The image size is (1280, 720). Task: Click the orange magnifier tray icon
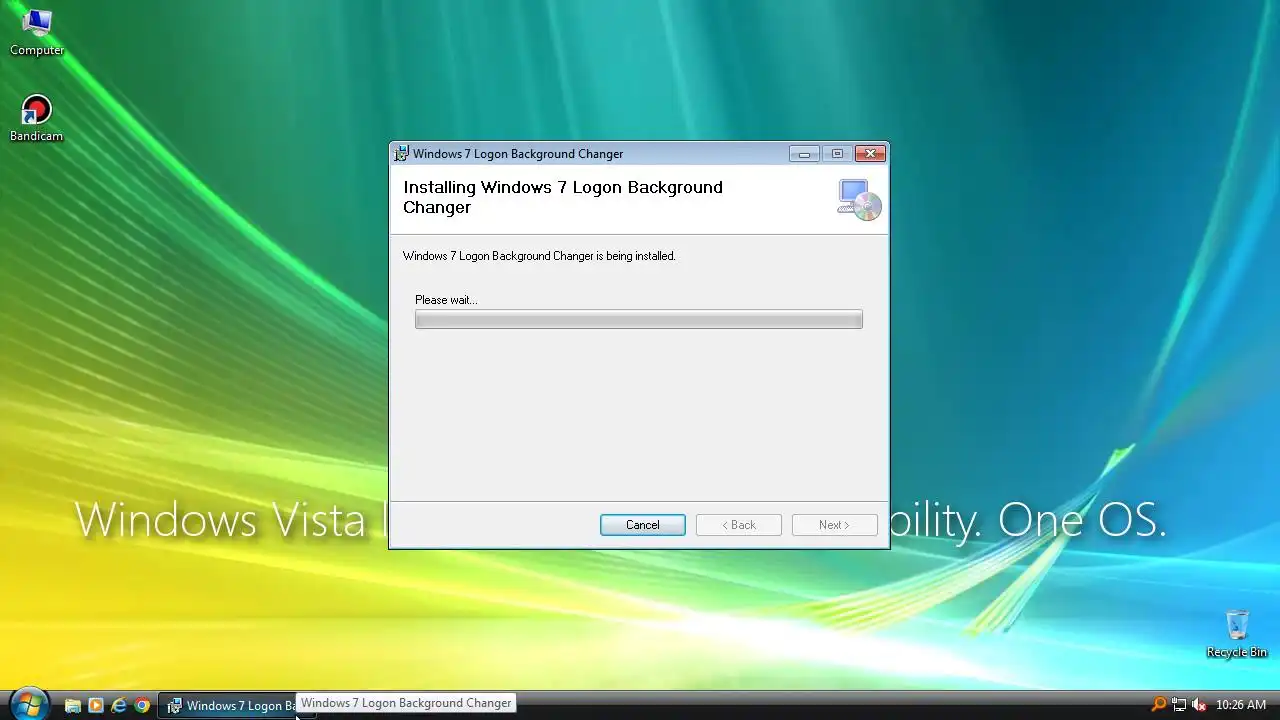click(x=1159, y=705)
